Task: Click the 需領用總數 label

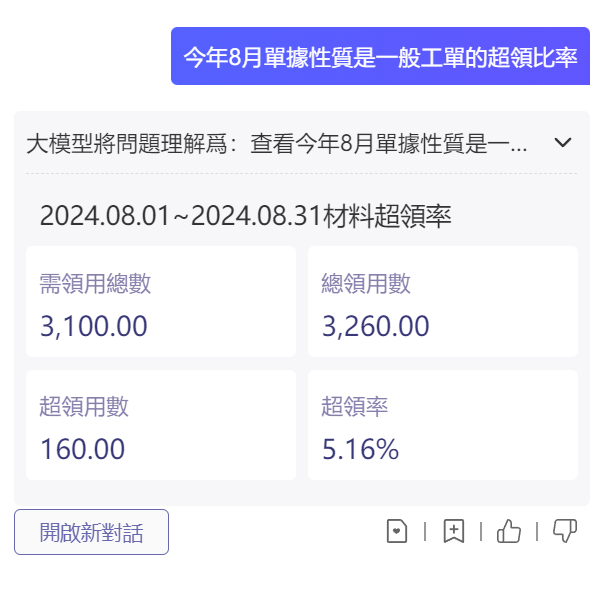Action: point(95,283)
